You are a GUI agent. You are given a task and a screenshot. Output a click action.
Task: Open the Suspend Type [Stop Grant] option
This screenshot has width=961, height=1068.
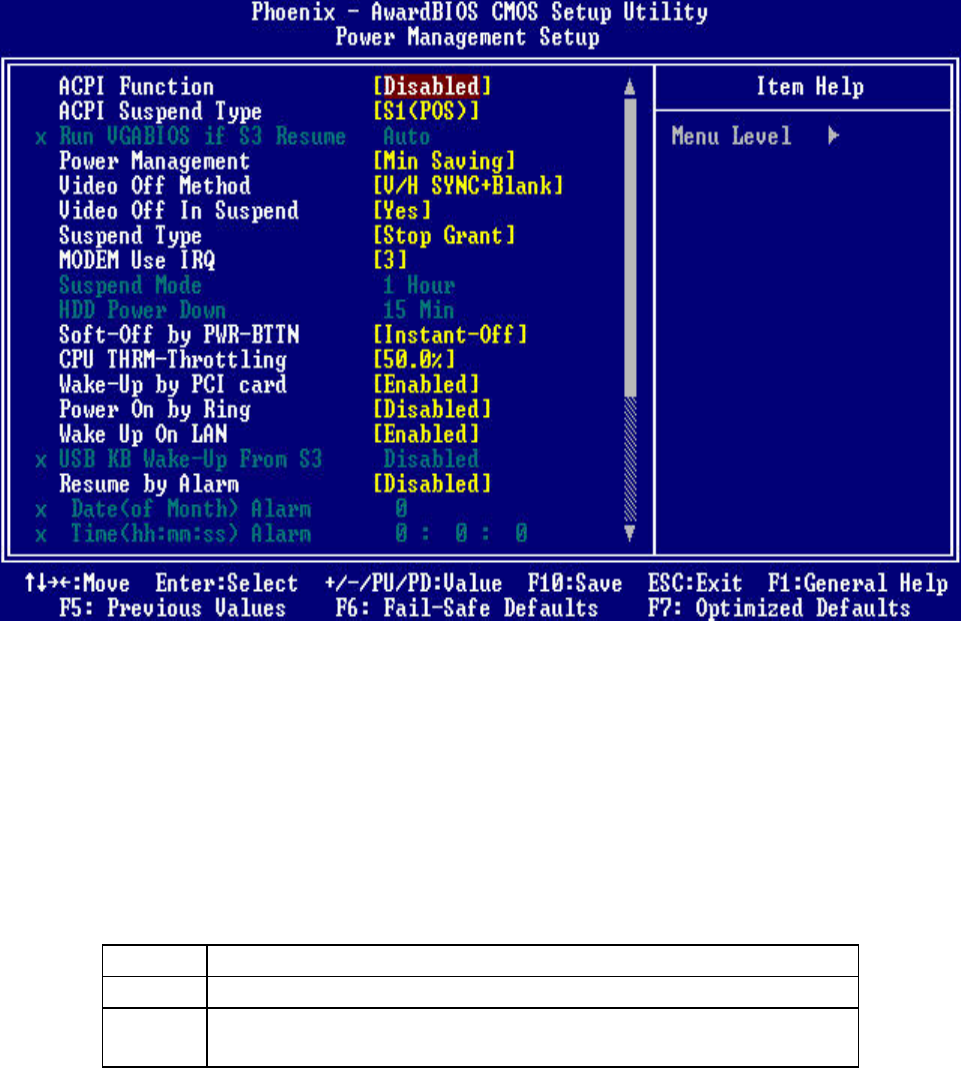(x=444, y=235)
